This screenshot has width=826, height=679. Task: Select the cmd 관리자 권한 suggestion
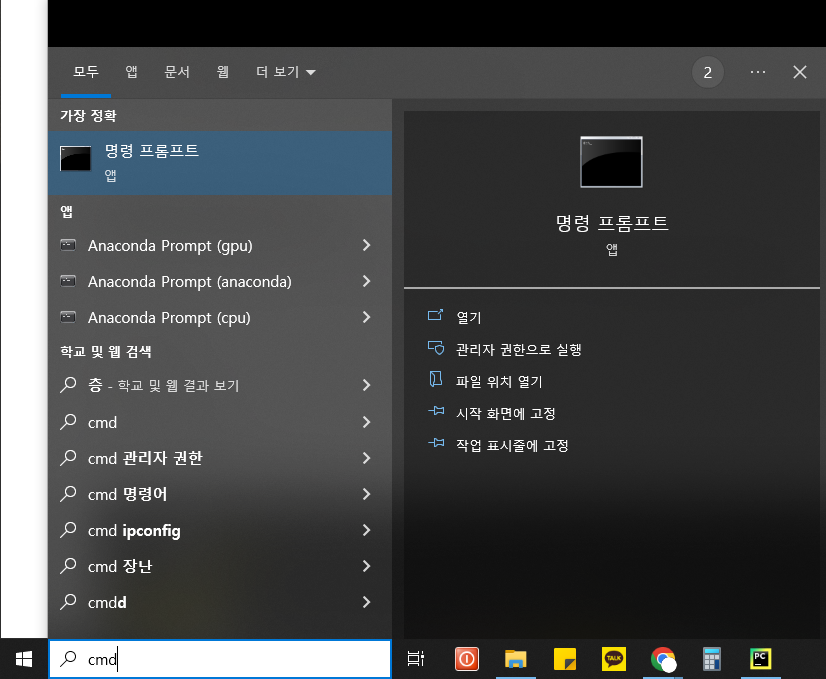tap(220, 458)
